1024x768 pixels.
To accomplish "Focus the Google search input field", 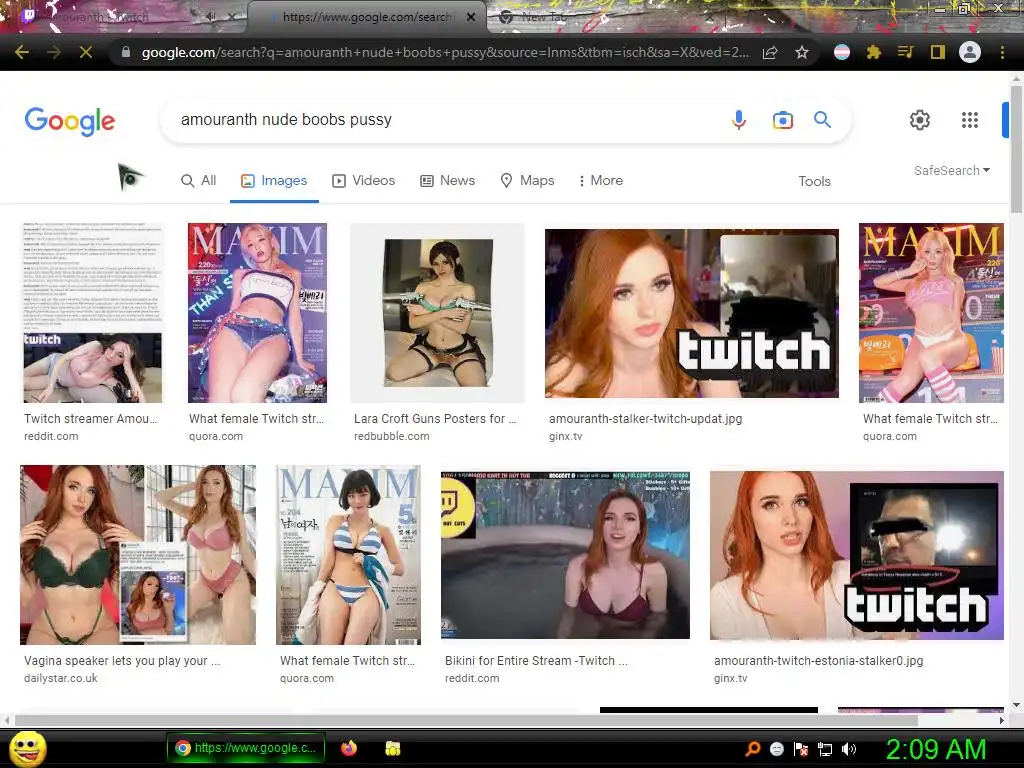I will tap(444, 120).
